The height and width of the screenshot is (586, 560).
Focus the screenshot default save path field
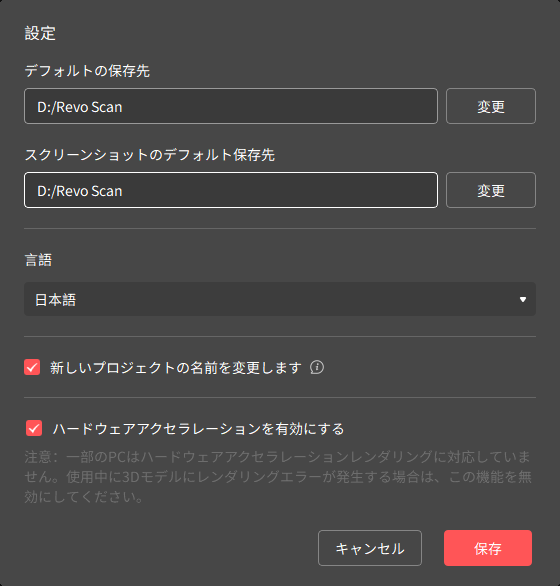coord(231,190)
